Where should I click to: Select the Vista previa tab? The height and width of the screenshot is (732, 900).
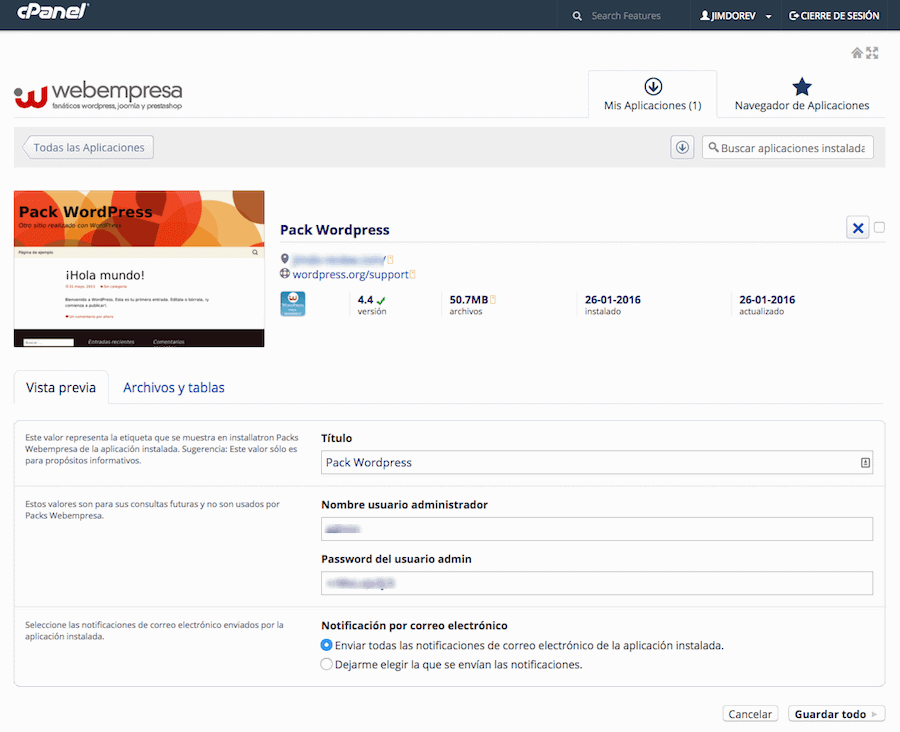[x=61, y=388]
